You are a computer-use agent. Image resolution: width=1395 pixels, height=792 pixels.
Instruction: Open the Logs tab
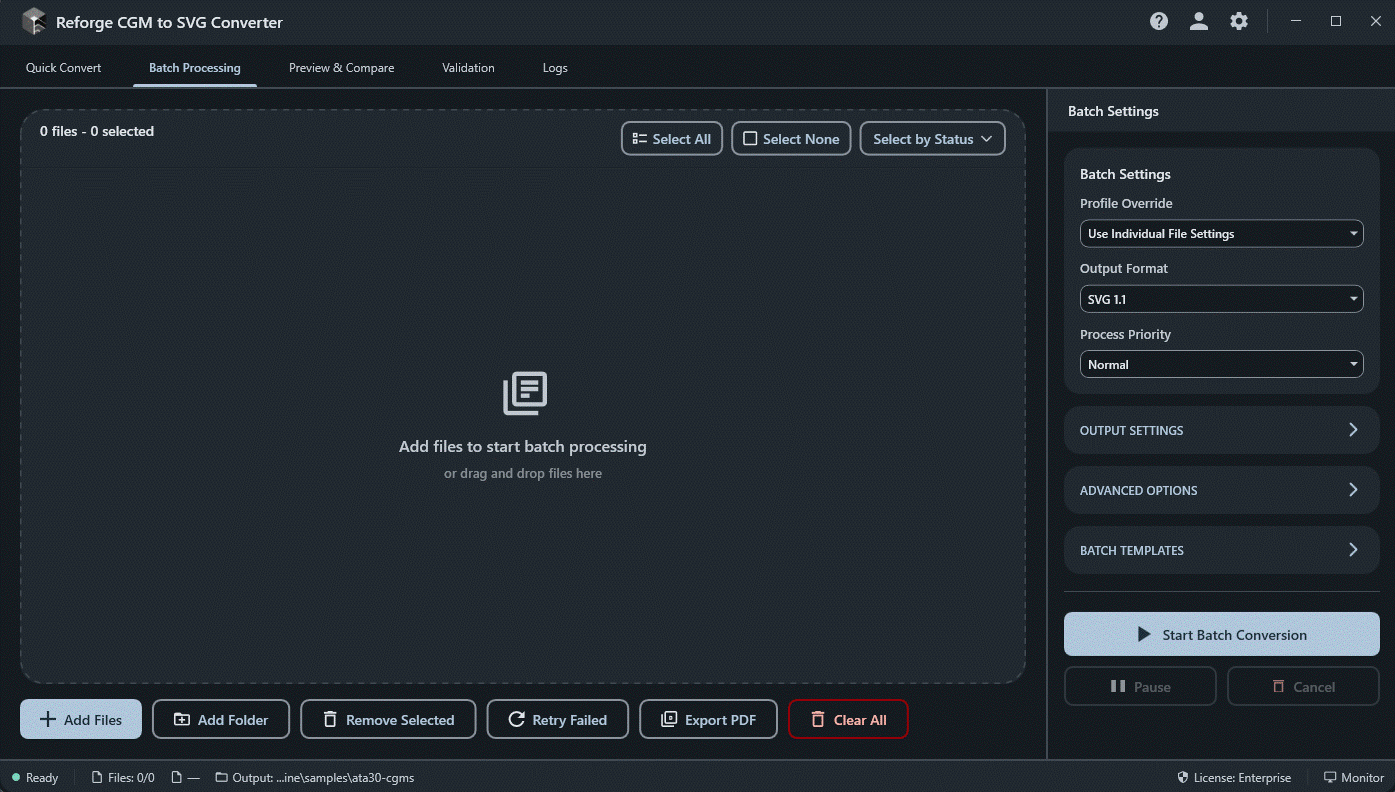555,67
